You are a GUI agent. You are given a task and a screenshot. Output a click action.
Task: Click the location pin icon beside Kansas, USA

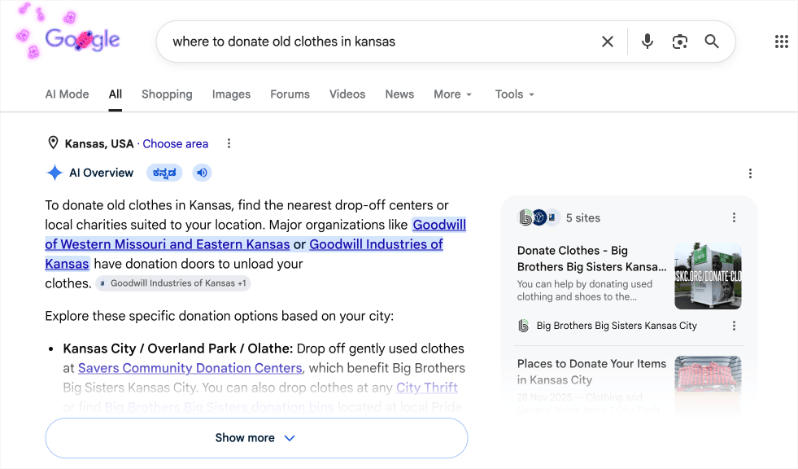tap(53, 143)
